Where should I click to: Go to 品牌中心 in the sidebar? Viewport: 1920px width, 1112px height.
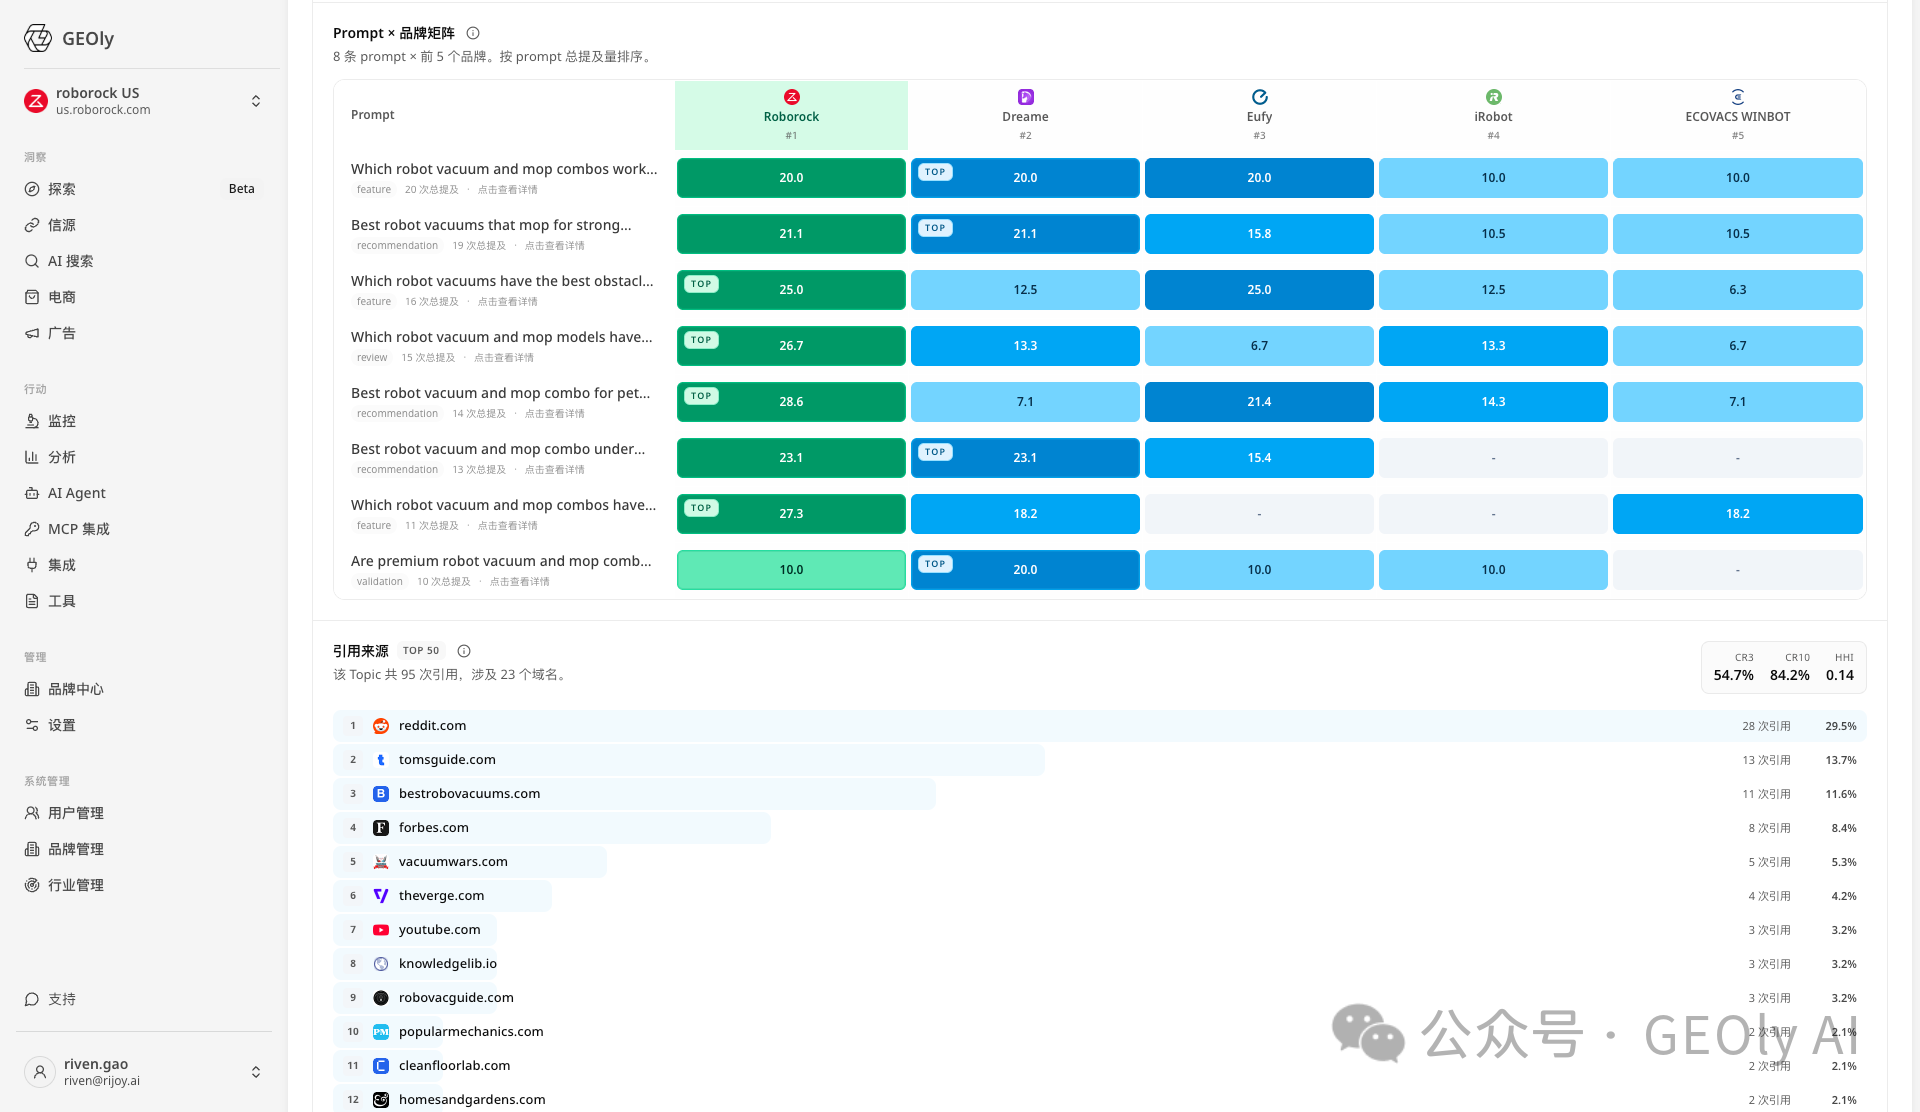(x=144, y=689)
